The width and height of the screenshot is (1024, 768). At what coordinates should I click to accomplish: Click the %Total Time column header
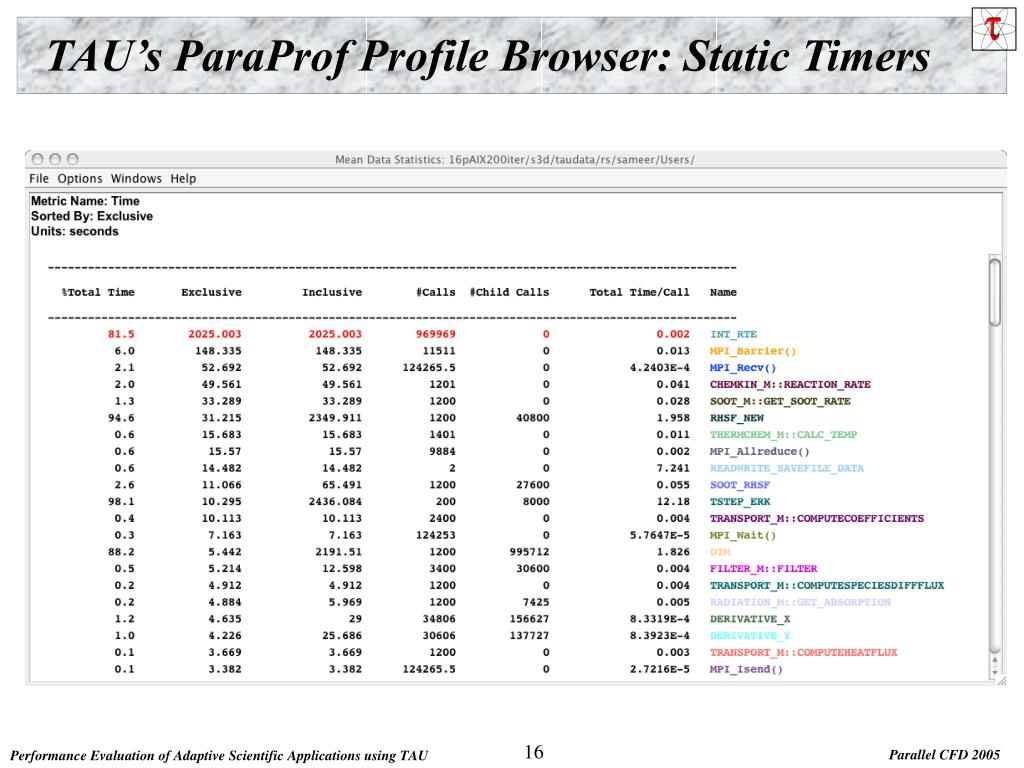point(98,293)
